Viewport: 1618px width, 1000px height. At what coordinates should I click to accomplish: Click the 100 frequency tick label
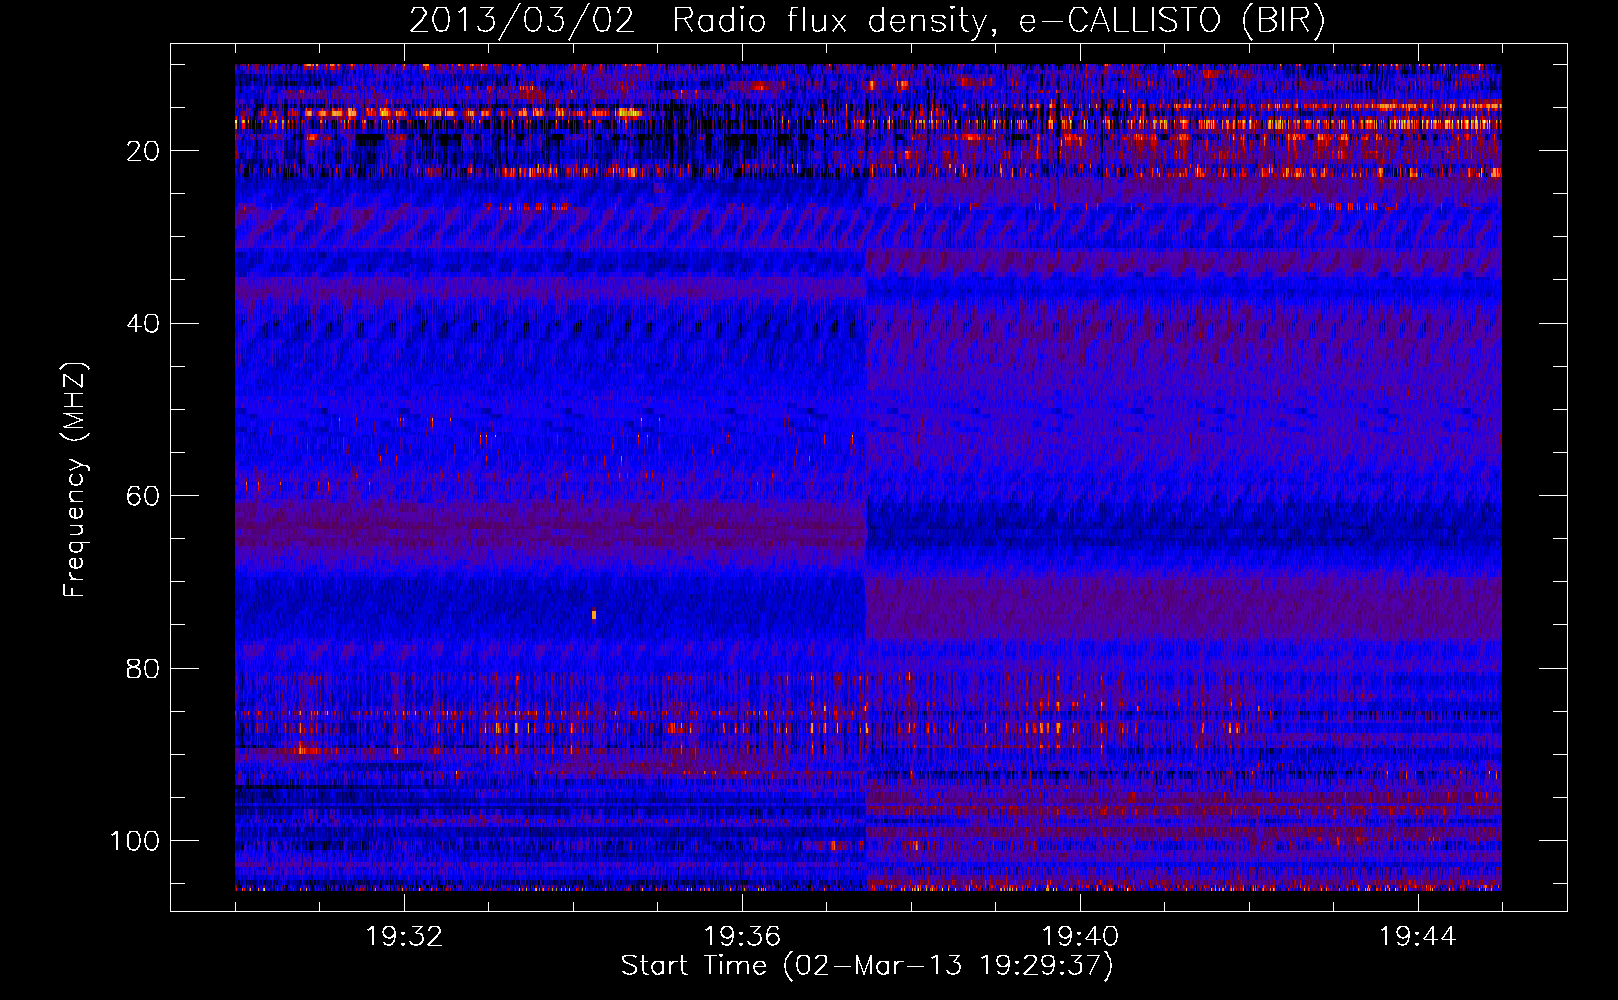[x=135, y=841]
